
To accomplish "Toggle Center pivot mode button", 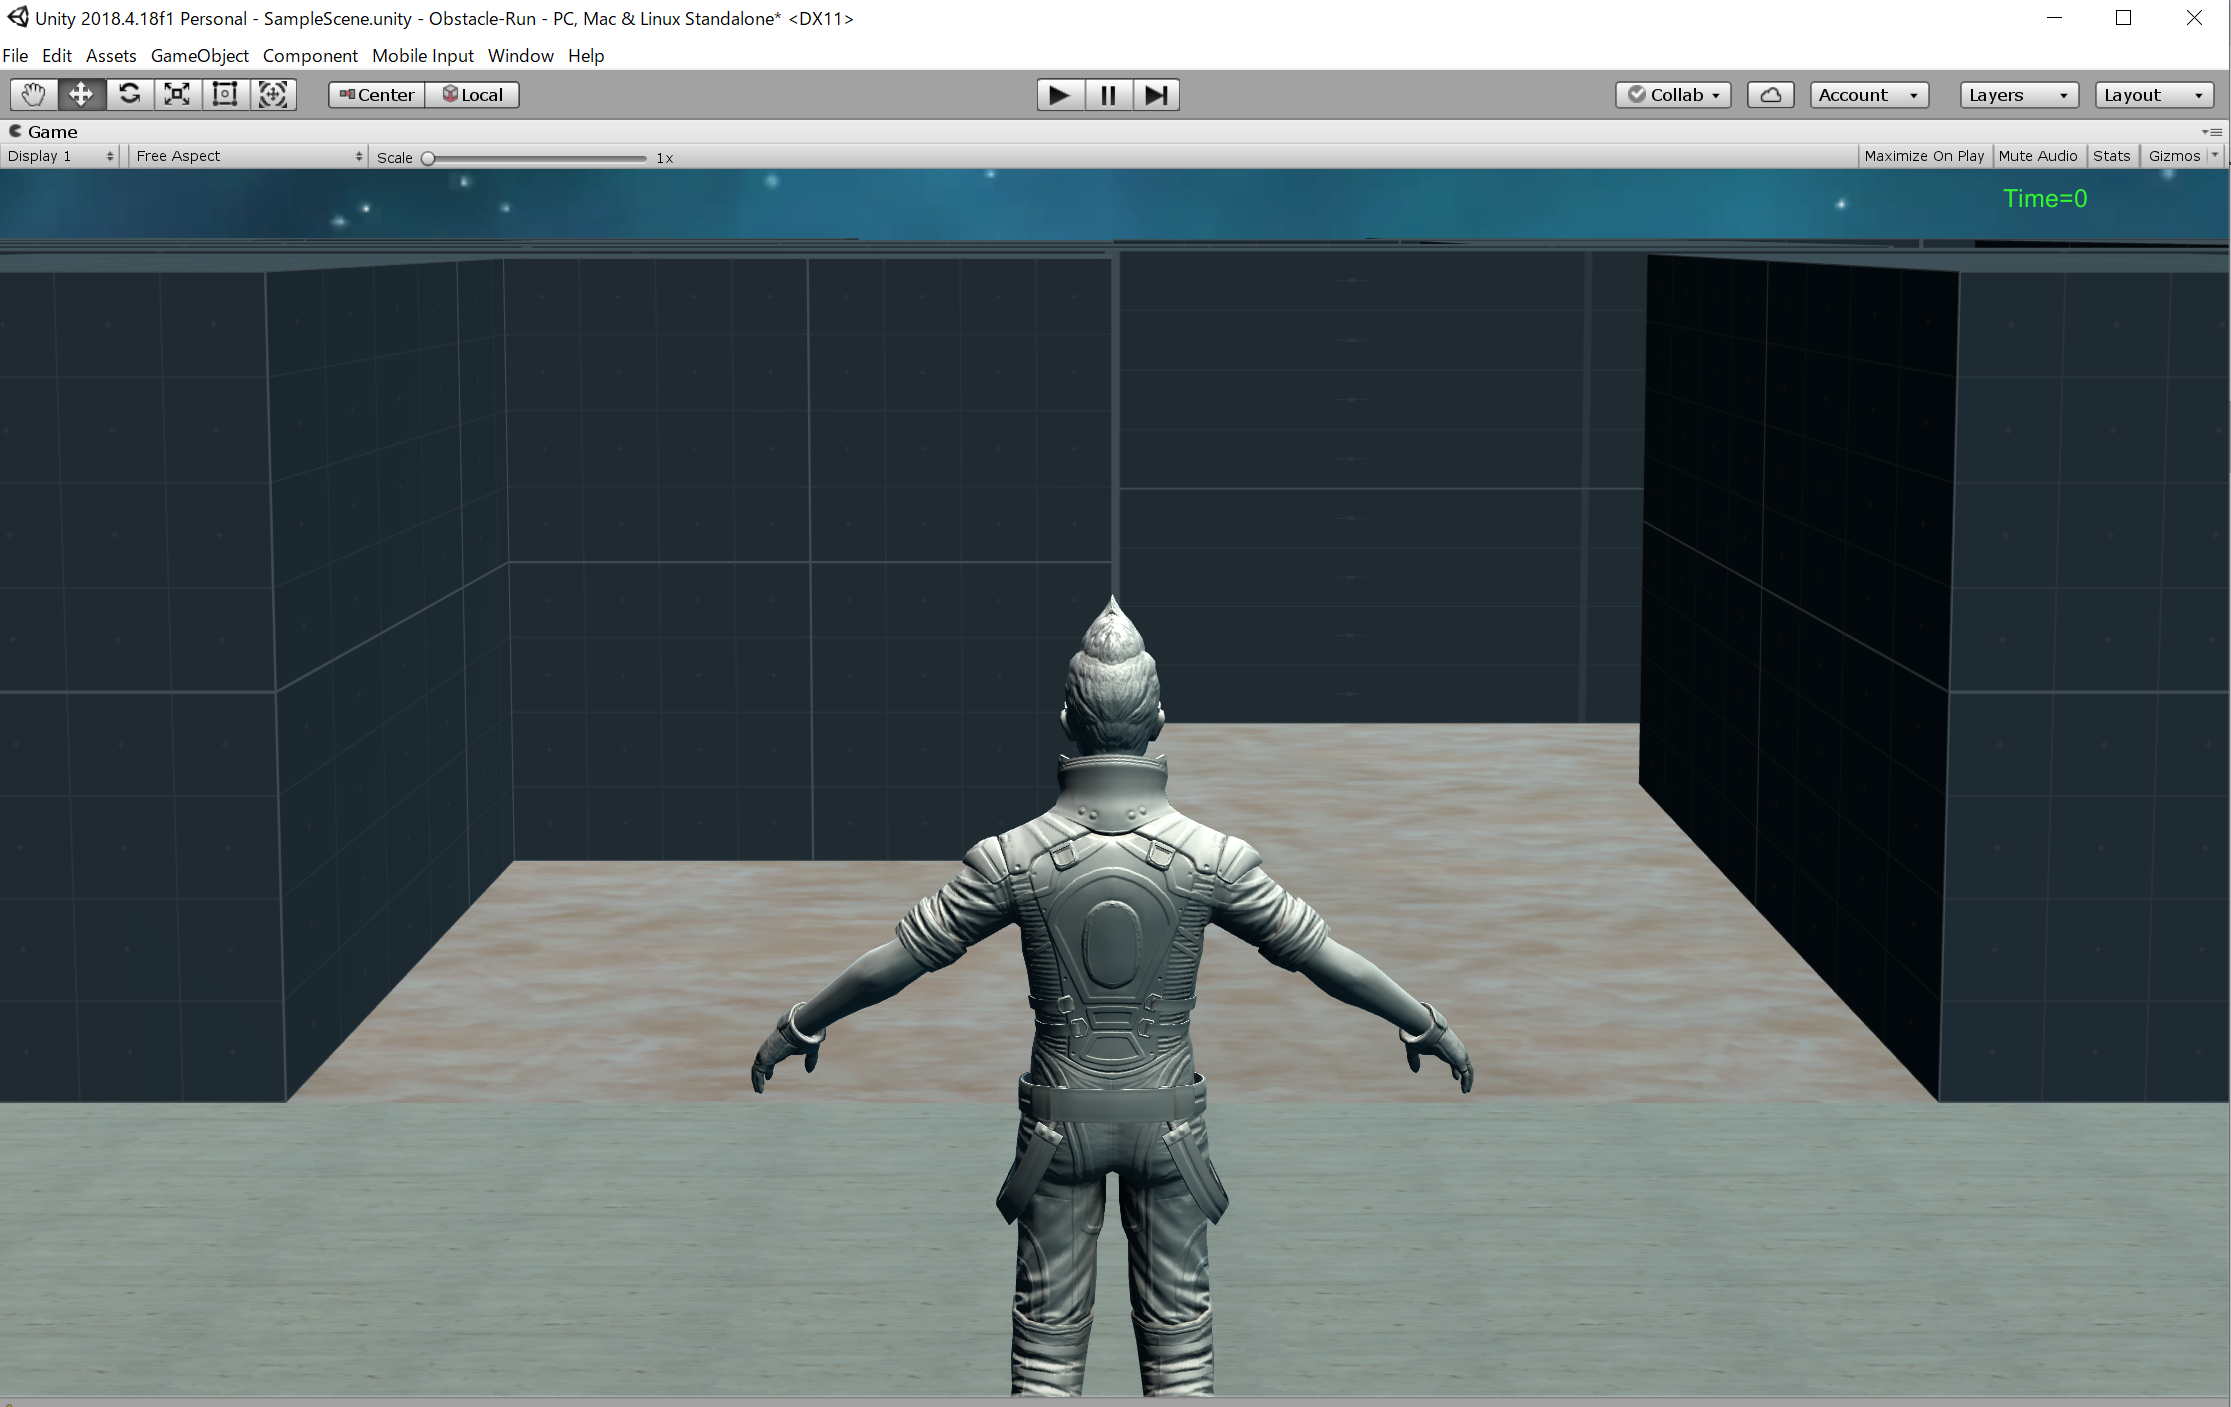I will [x=374, y=94].
